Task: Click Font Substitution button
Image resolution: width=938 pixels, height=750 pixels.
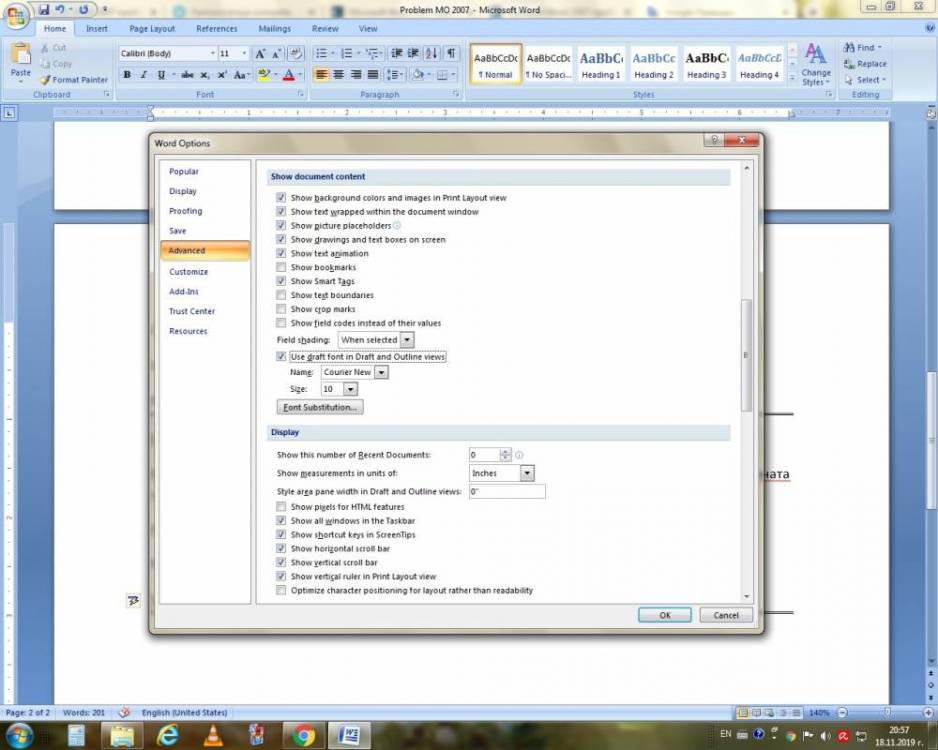Action: point(320,407)
